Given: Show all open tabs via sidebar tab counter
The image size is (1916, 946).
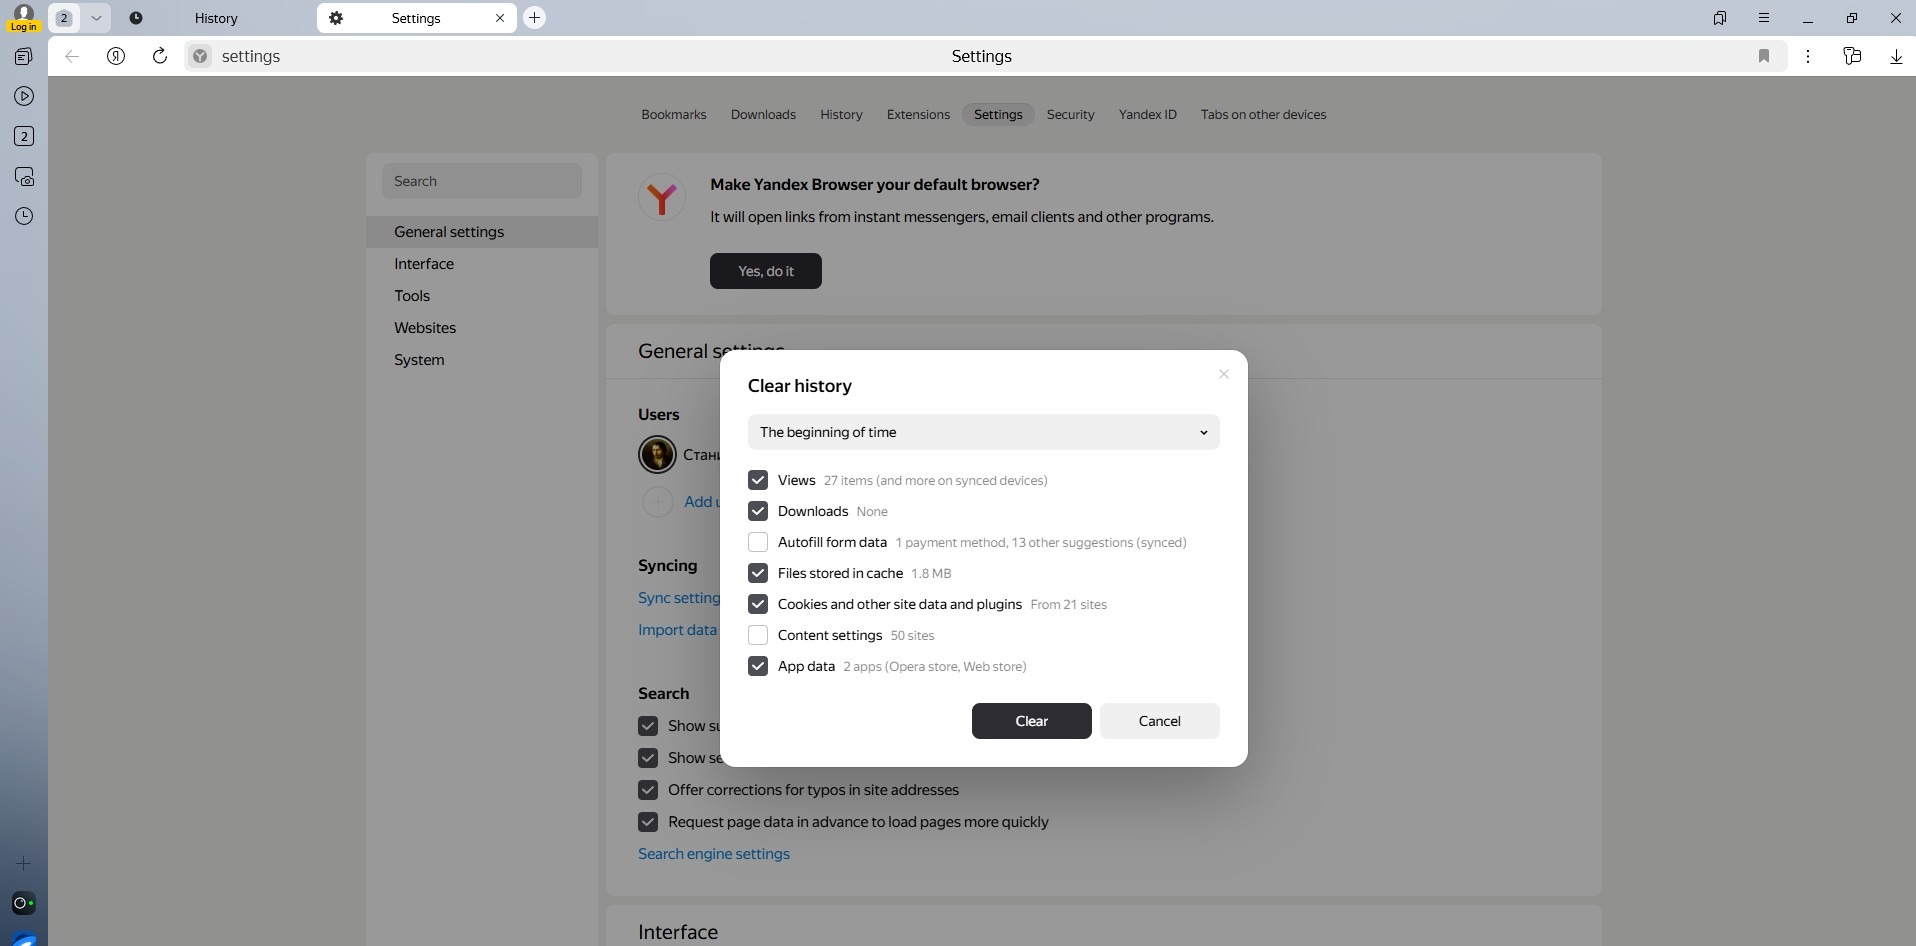Looking at the screenshot, I should coord(24,136).
